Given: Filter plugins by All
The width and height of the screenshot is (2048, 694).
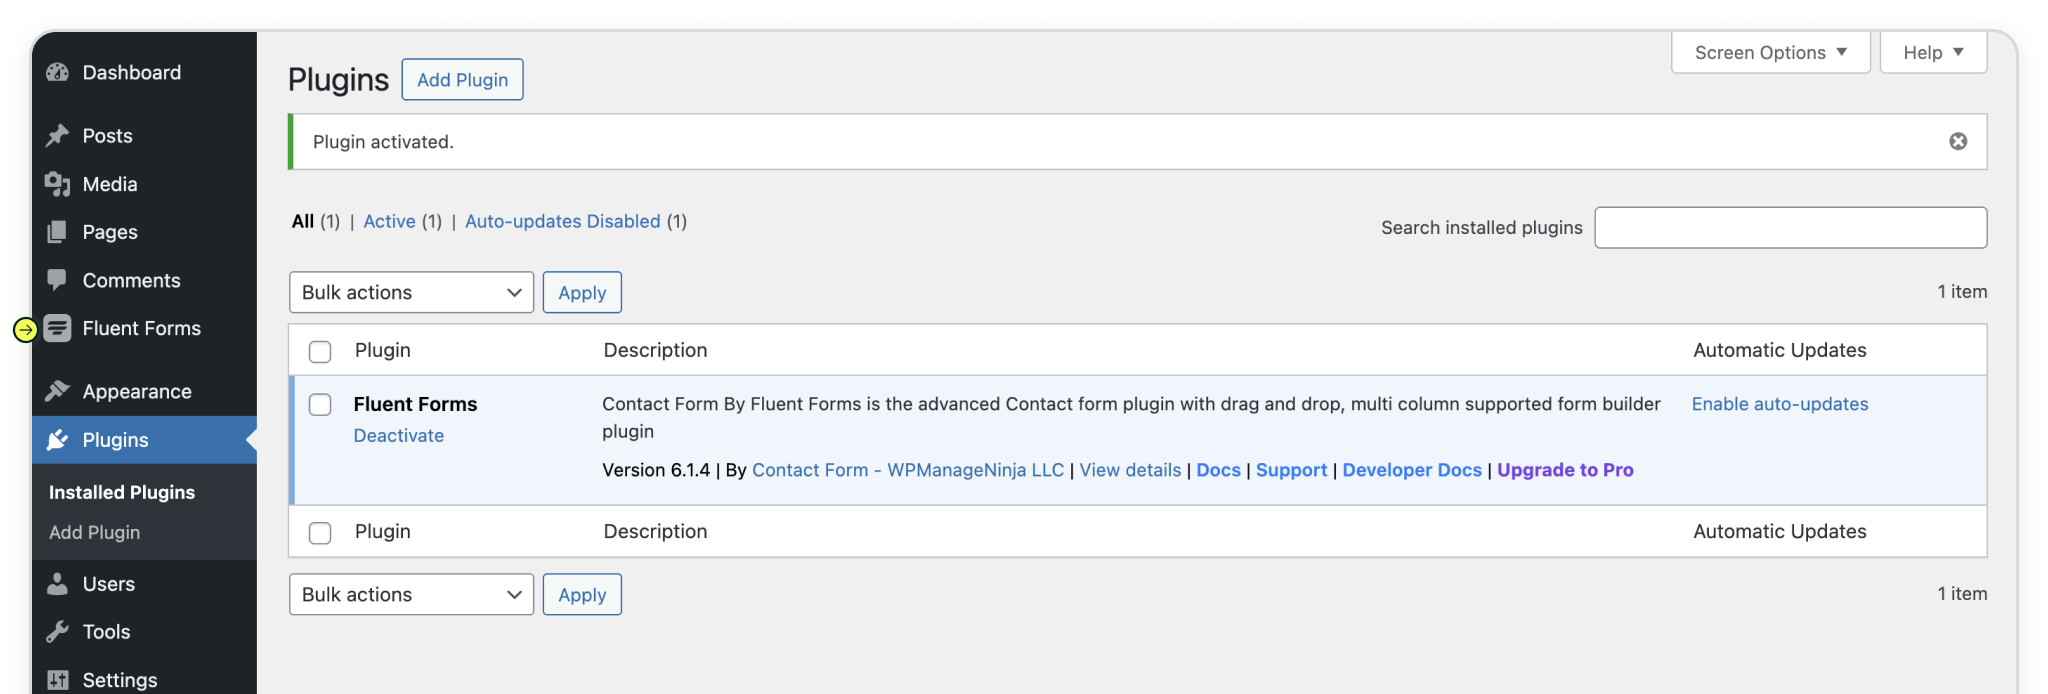Looking at the screenshot, I should coord(303,221).
